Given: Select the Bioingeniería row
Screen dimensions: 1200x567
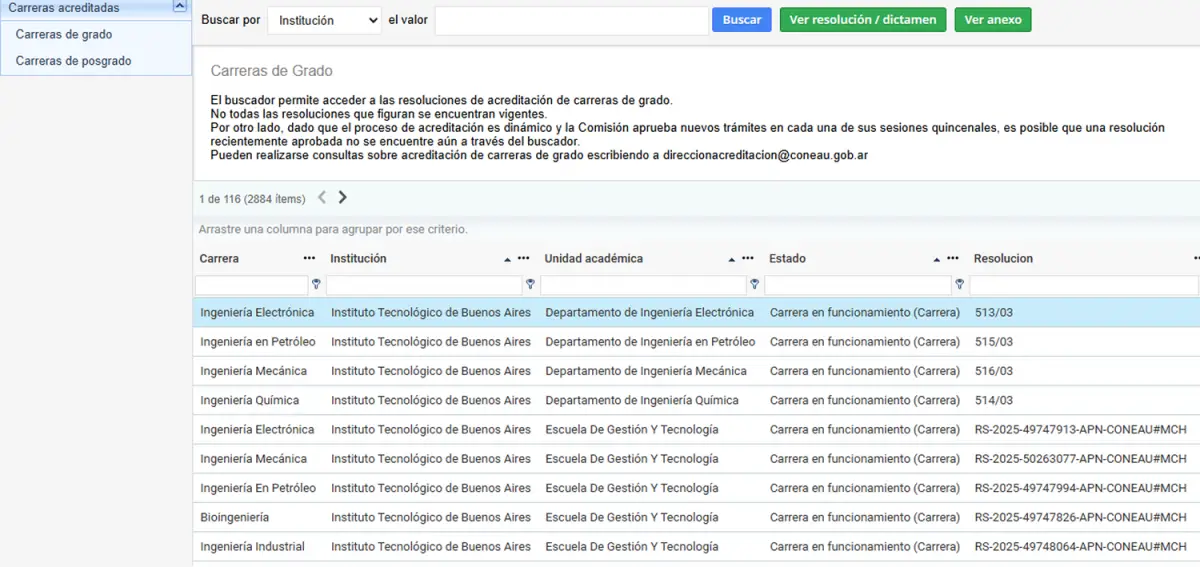Looking at the screenshot, I should point(696,517).
